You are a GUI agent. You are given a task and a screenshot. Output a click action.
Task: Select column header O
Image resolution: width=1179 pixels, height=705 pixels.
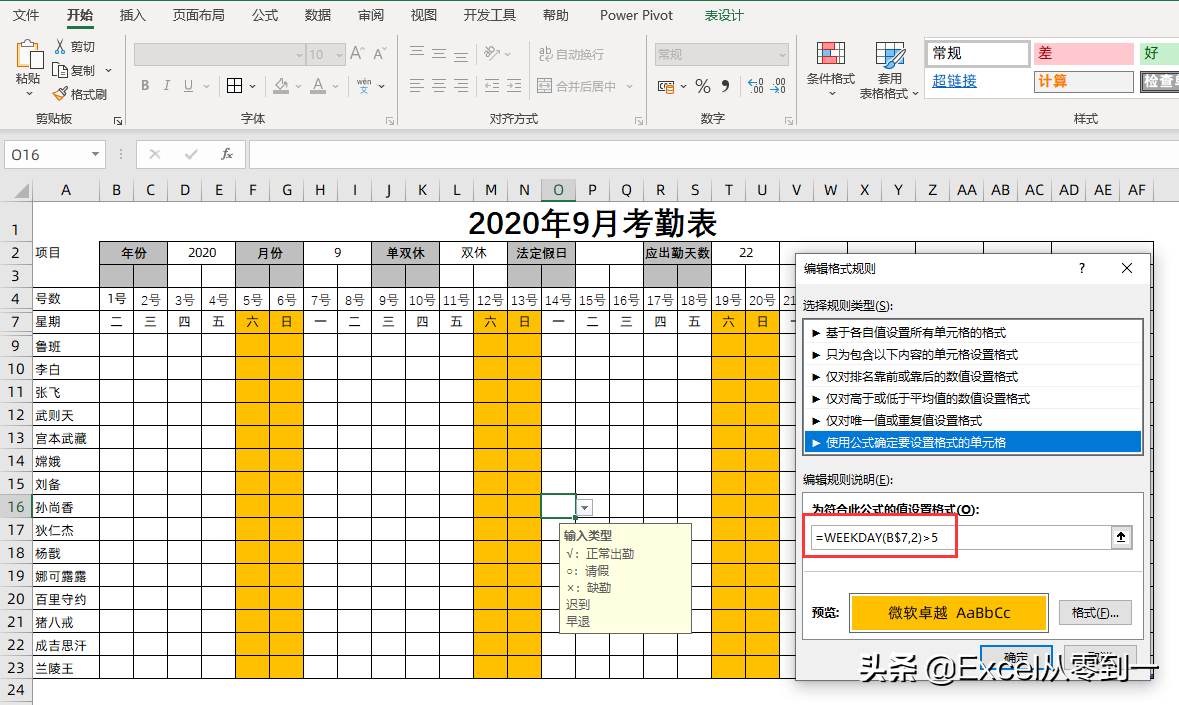click(558, 190)
